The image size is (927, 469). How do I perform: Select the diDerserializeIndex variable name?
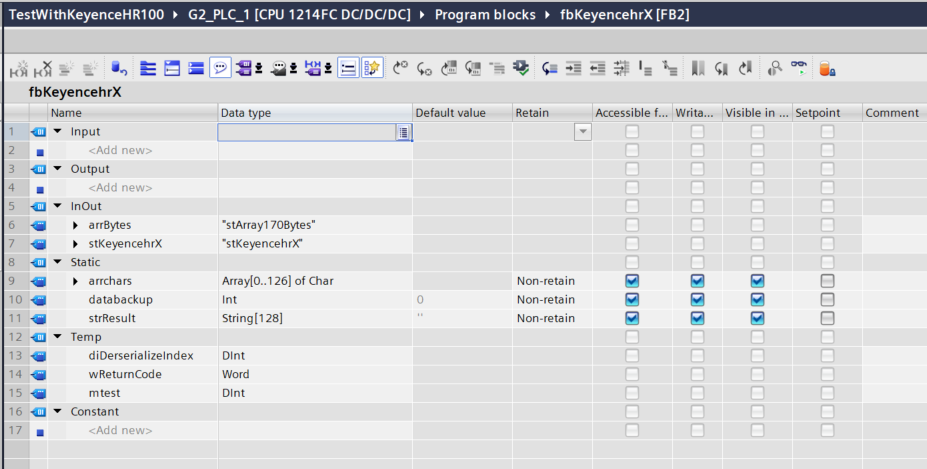pos(141,355)
